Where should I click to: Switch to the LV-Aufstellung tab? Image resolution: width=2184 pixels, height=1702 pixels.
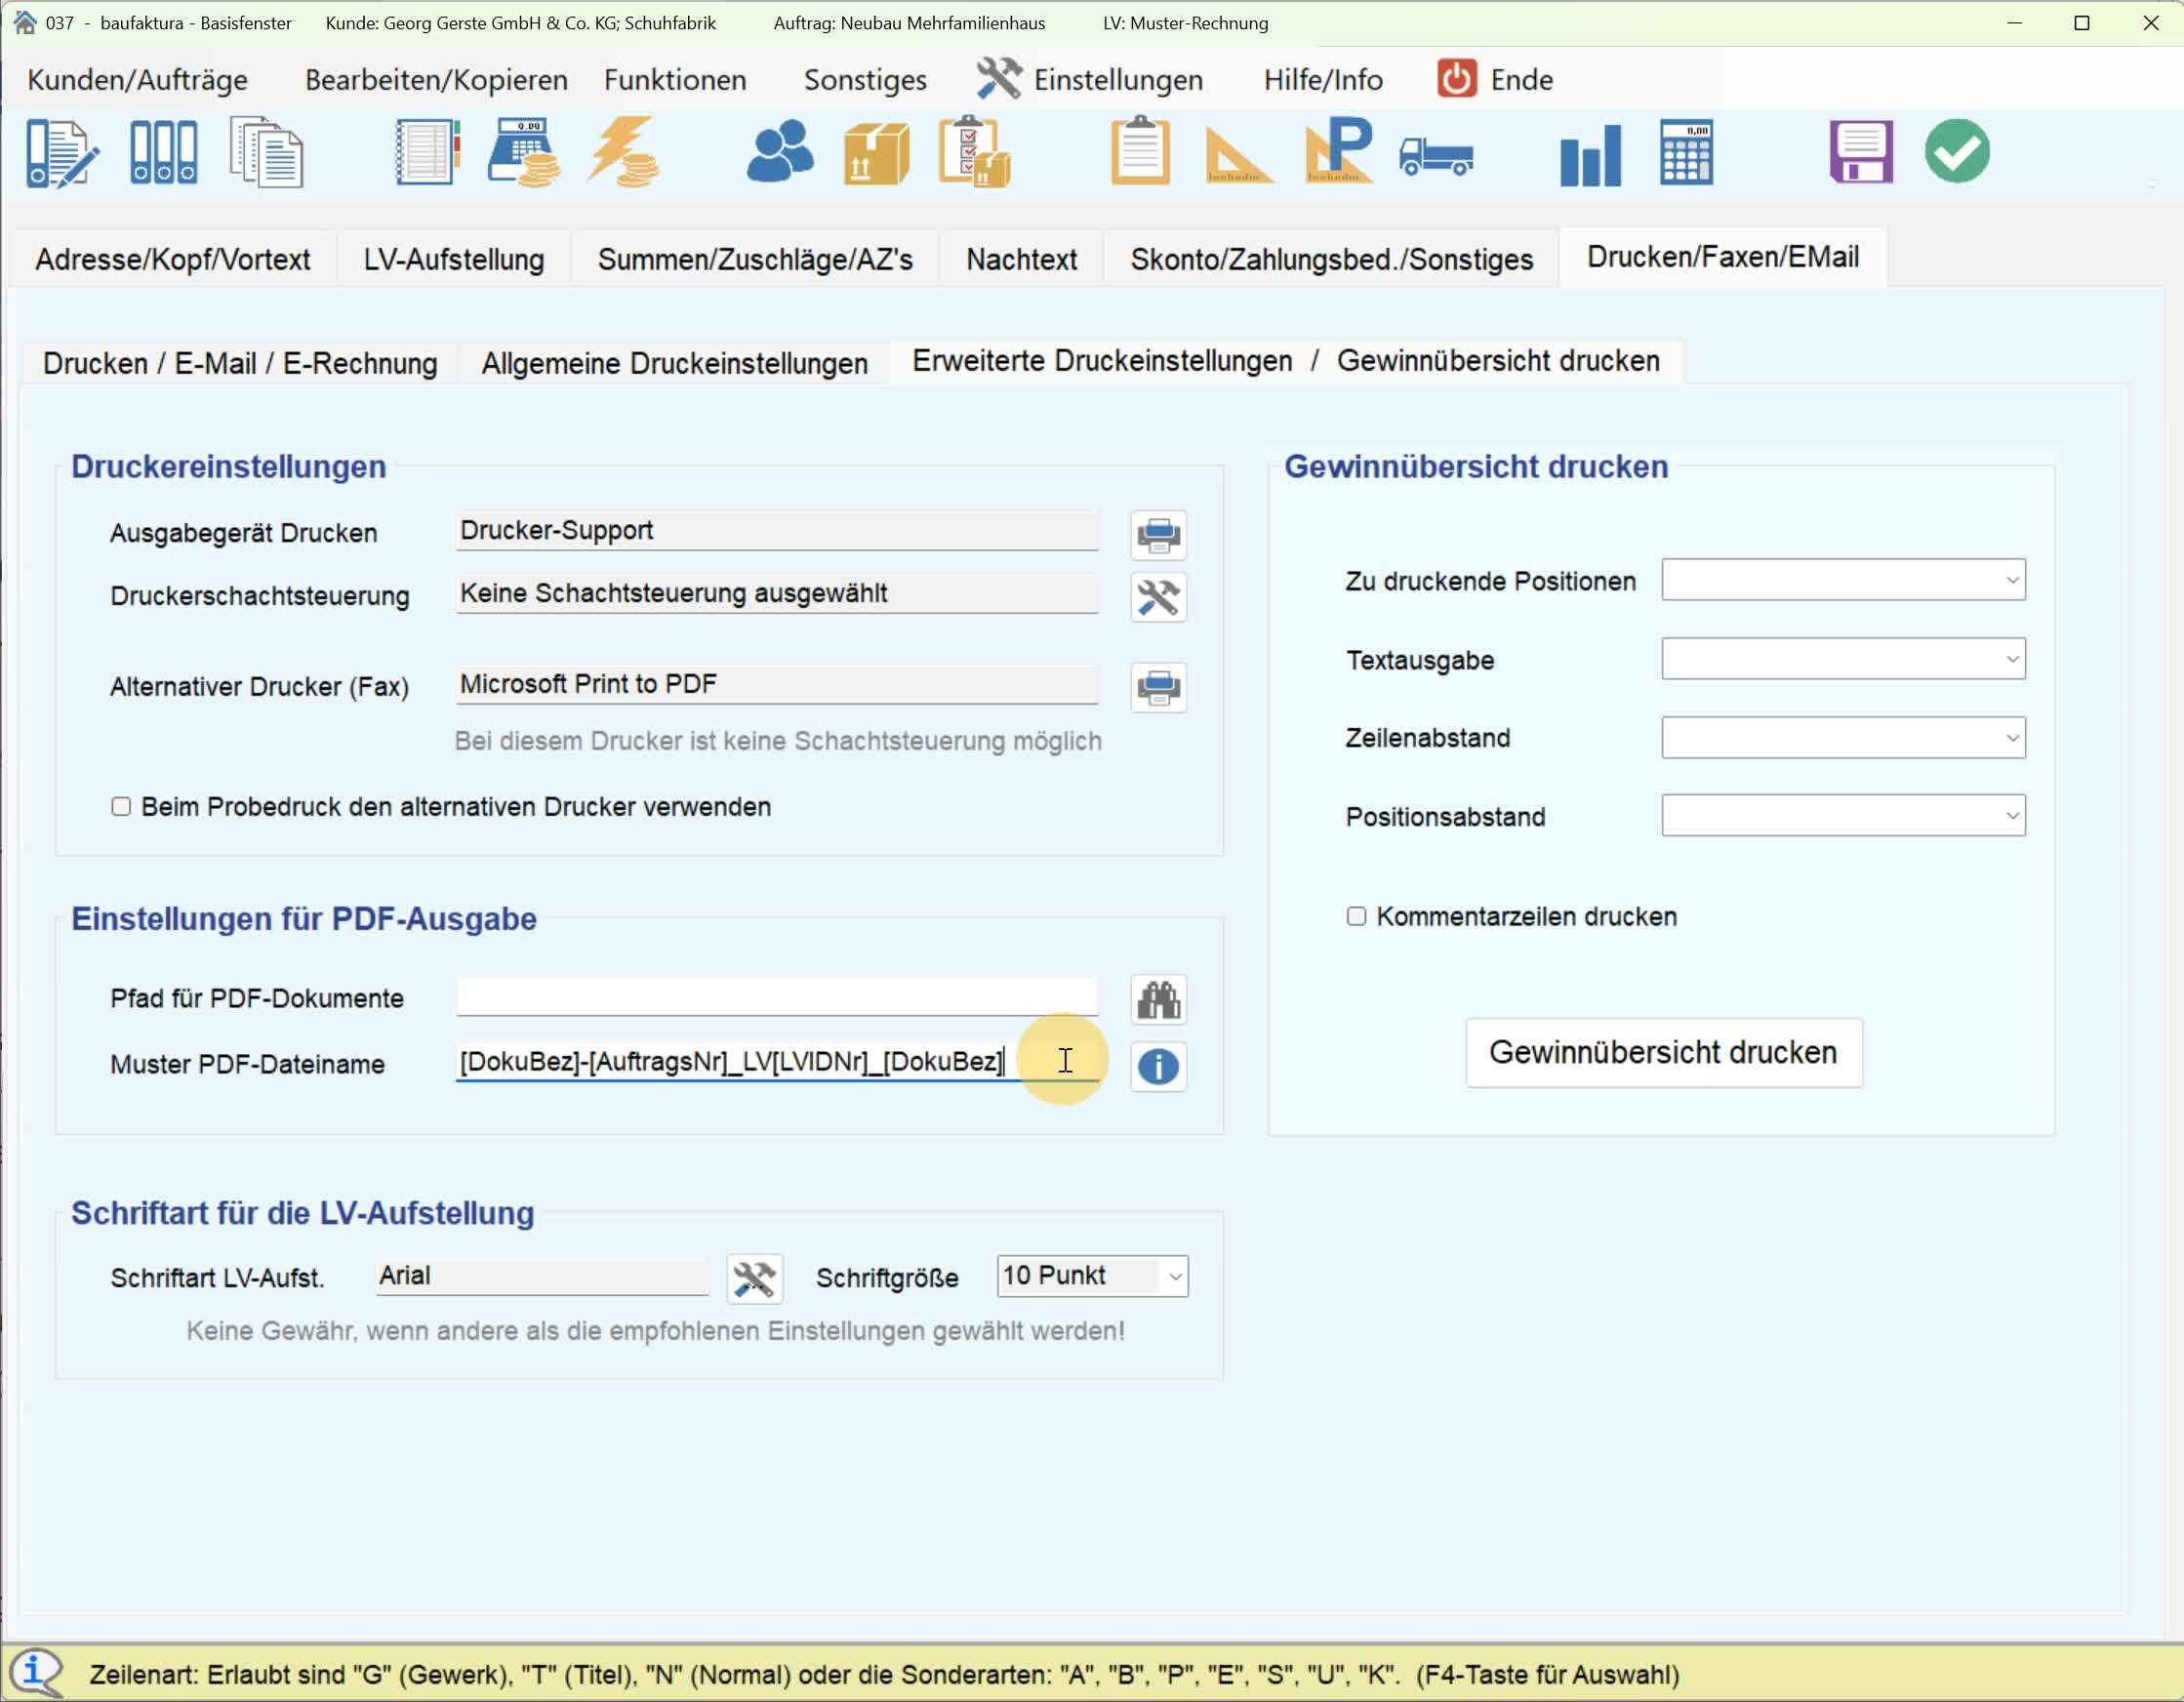[453, 260]
